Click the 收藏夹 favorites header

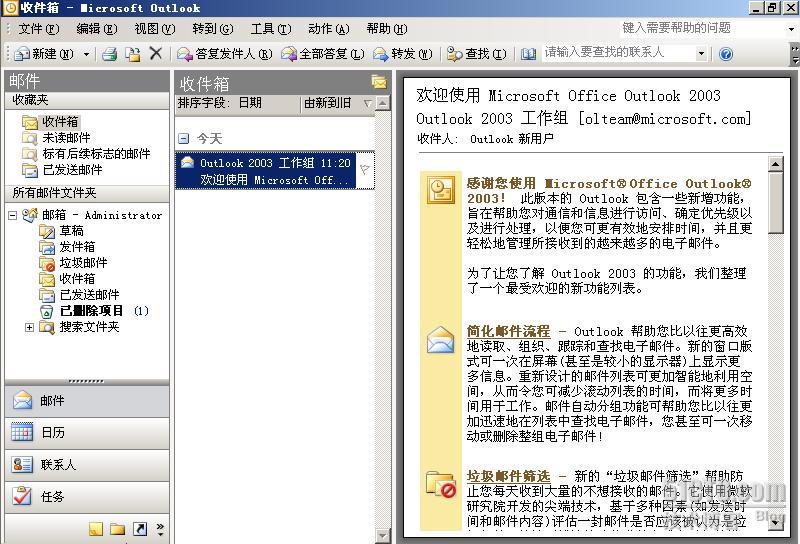87,101
